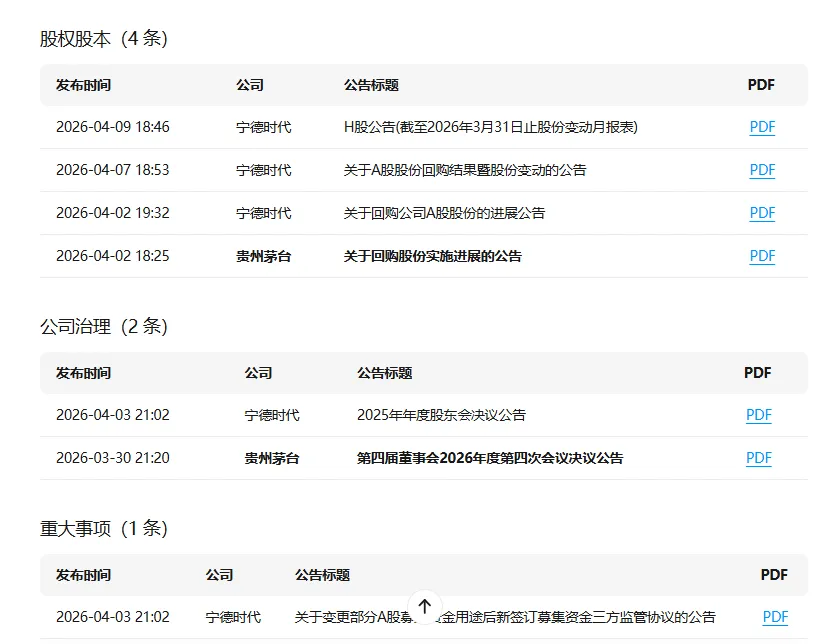Click 发布时间 header in 公司治理 table
Image resolution: width=831 pixels, height=644 pixels.
click(x=83, y=373)
